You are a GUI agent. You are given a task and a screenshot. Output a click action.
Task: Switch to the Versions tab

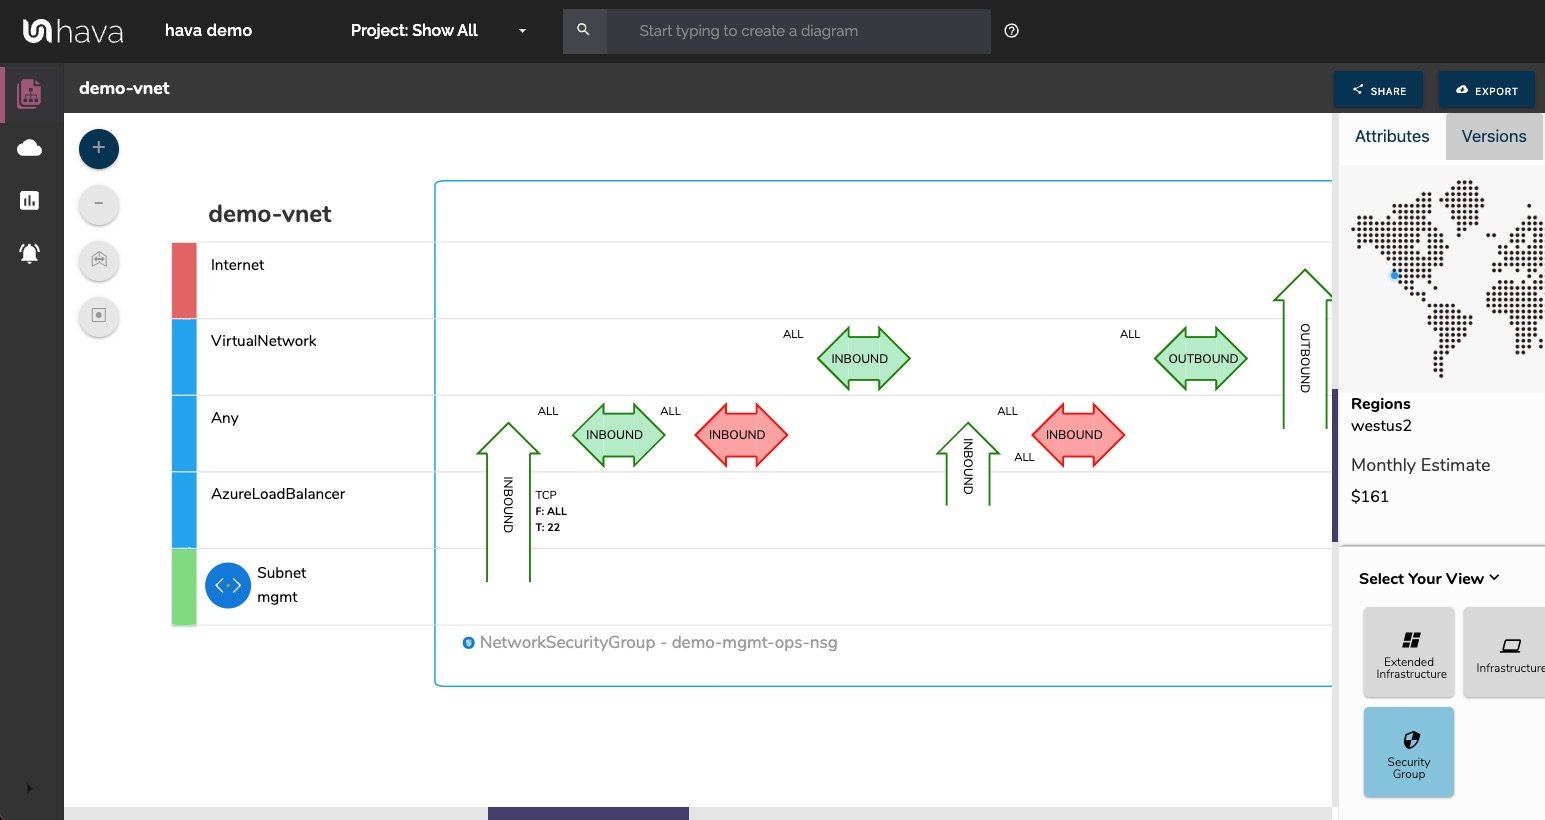tap(1493, 136)
